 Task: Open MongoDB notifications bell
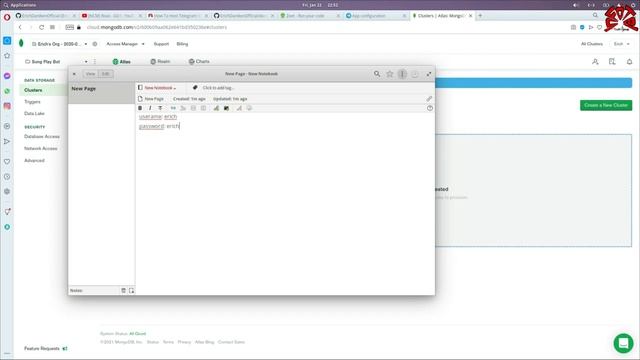pos(629,62)
